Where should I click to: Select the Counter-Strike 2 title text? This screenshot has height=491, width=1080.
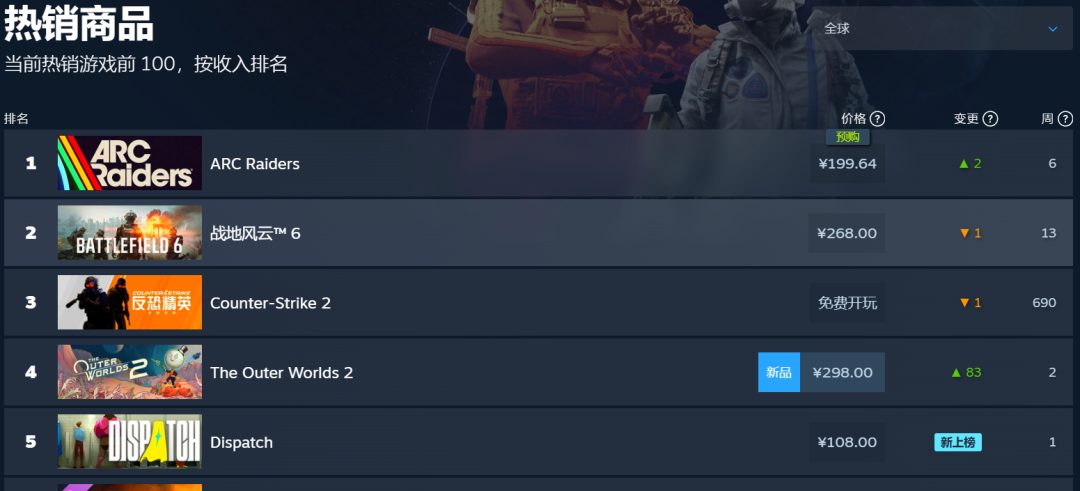[x=270, y=303]
